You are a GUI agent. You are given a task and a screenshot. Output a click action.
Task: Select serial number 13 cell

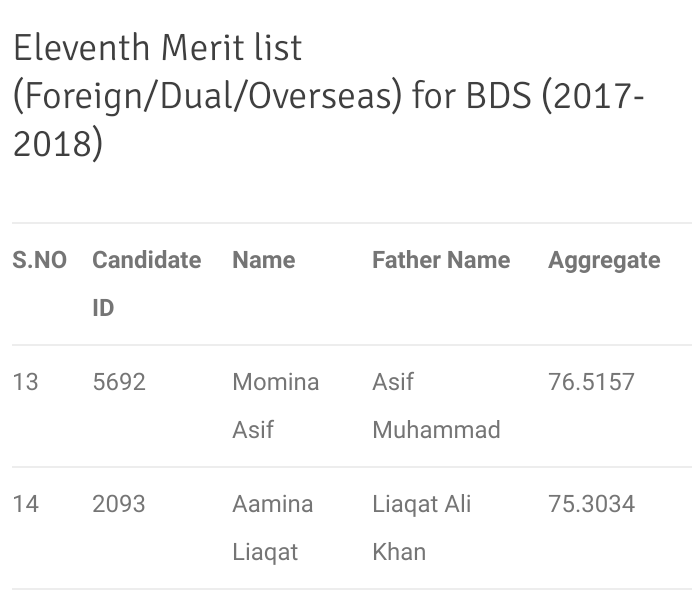25,382
